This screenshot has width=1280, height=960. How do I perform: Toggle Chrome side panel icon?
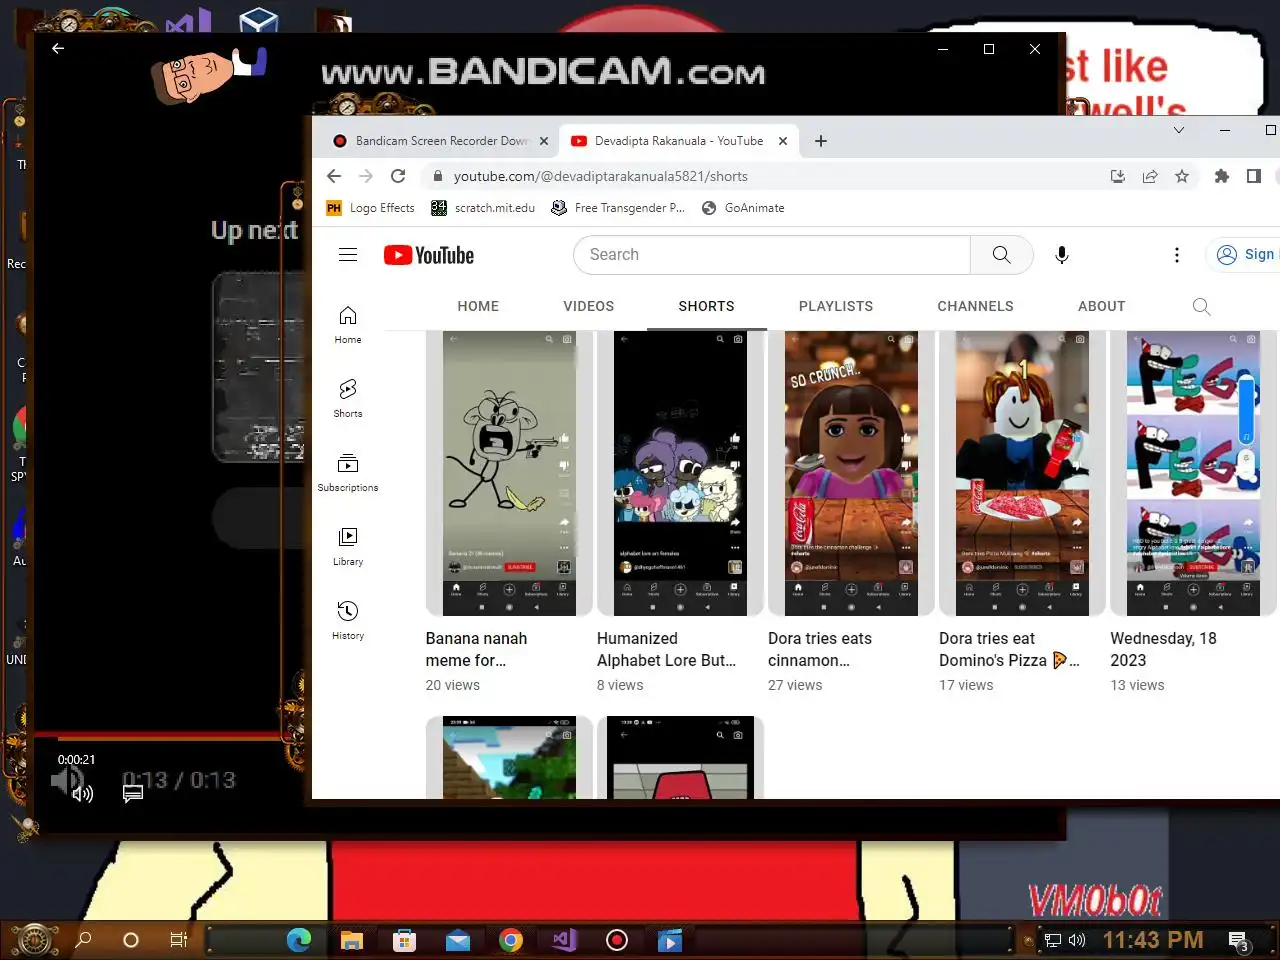pyautogui.click(x=1253, y=176)
